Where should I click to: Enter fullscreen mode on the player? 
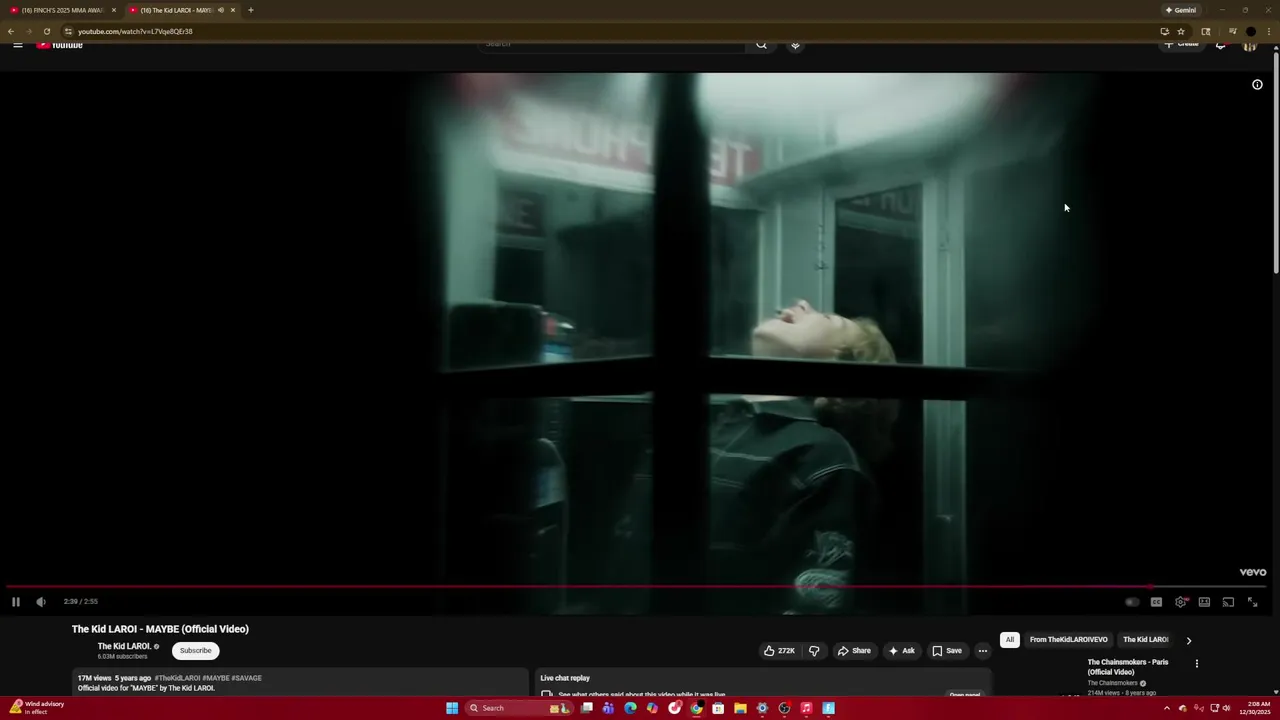pyautogui.click(x=1252, y=602)
